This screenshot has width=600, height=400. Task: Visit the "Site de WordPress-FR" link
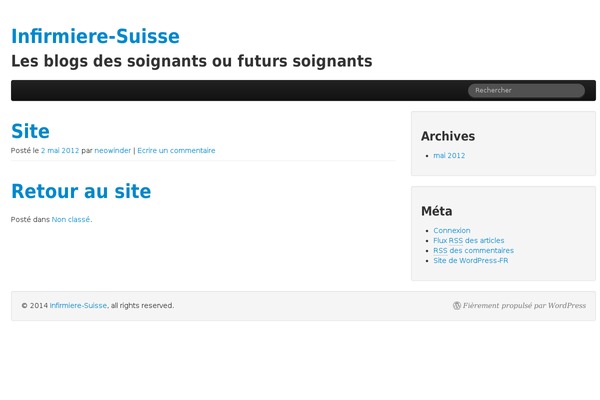tap(471, 261)
